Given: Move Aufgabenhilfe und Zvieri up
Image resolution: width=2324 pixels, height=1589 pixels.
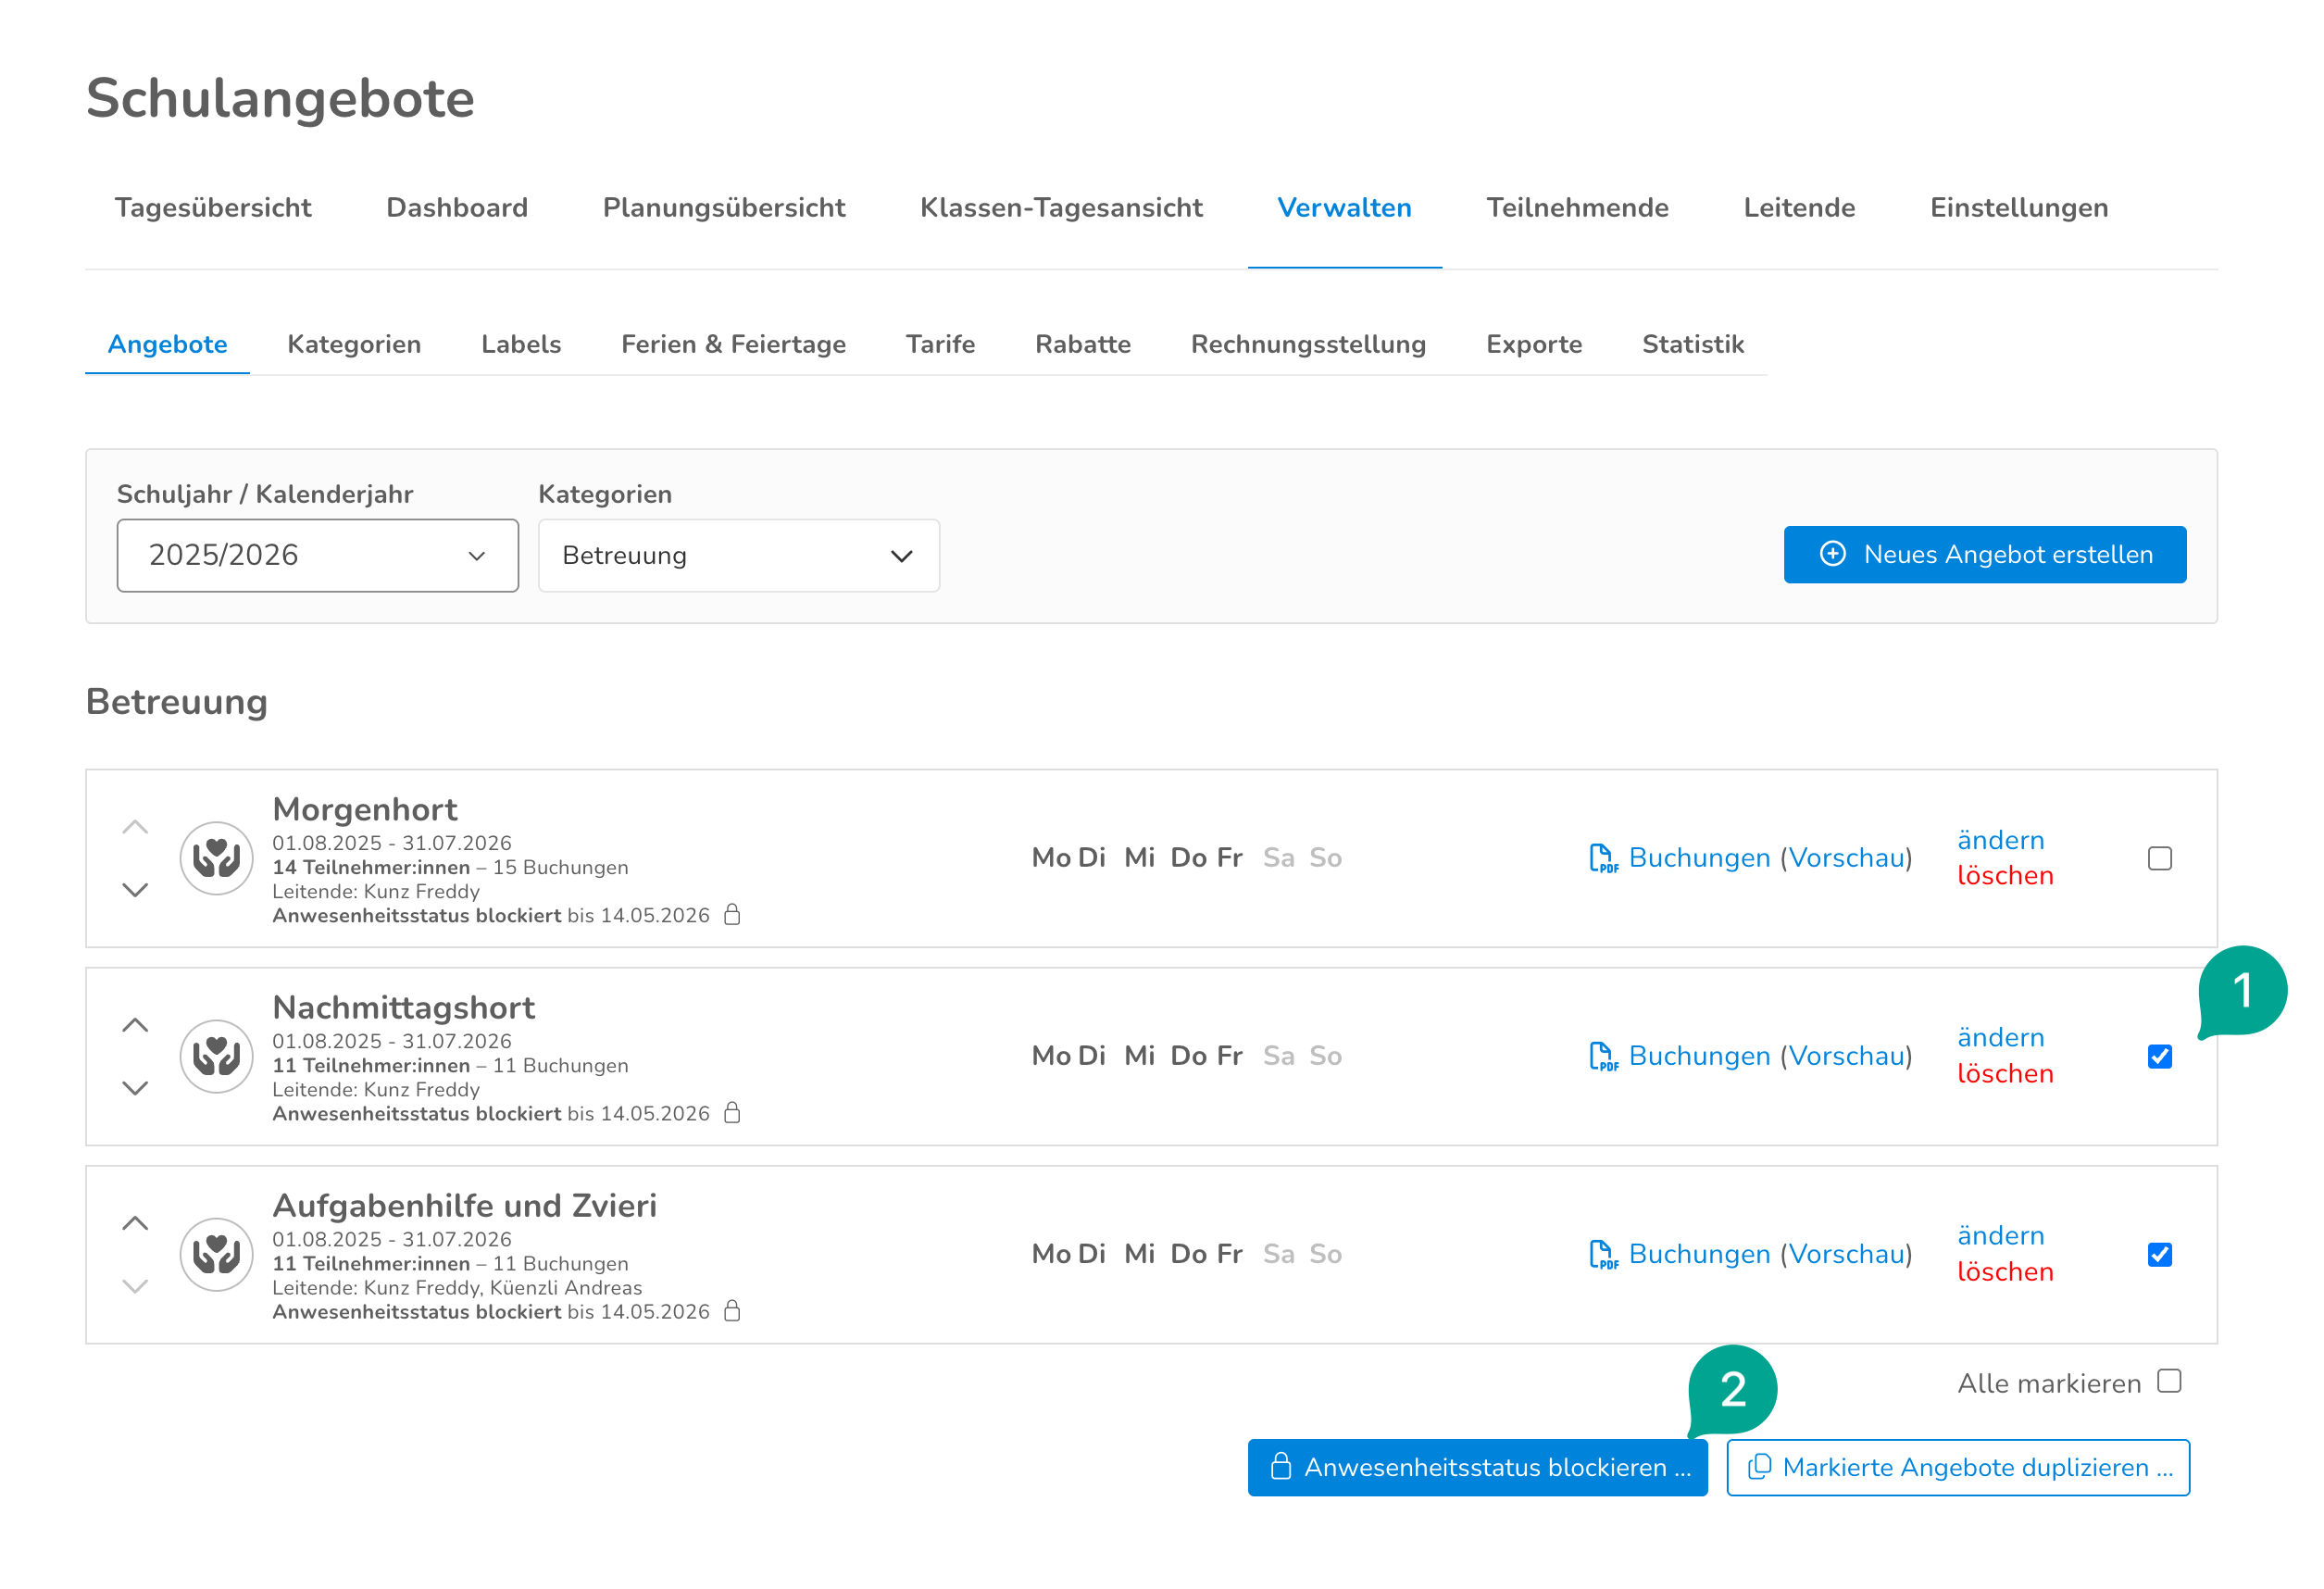Looking at the screenshot, I should point(135,1224).
